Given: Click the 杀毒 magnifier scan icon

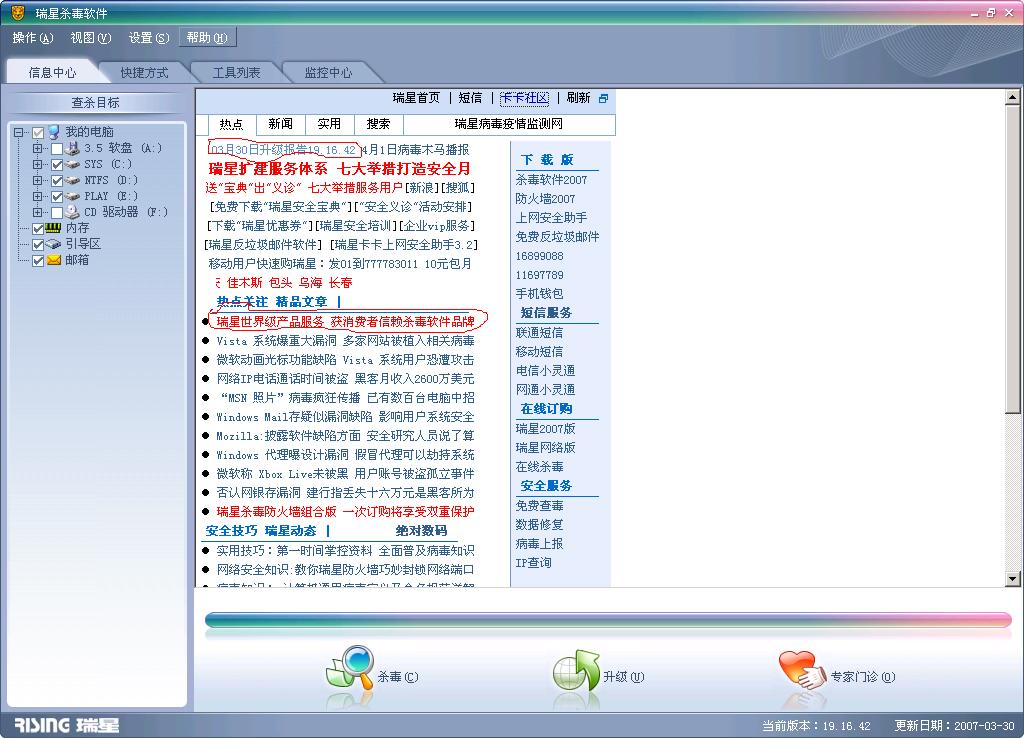Looking at the screenshot, I should (350, 667).
